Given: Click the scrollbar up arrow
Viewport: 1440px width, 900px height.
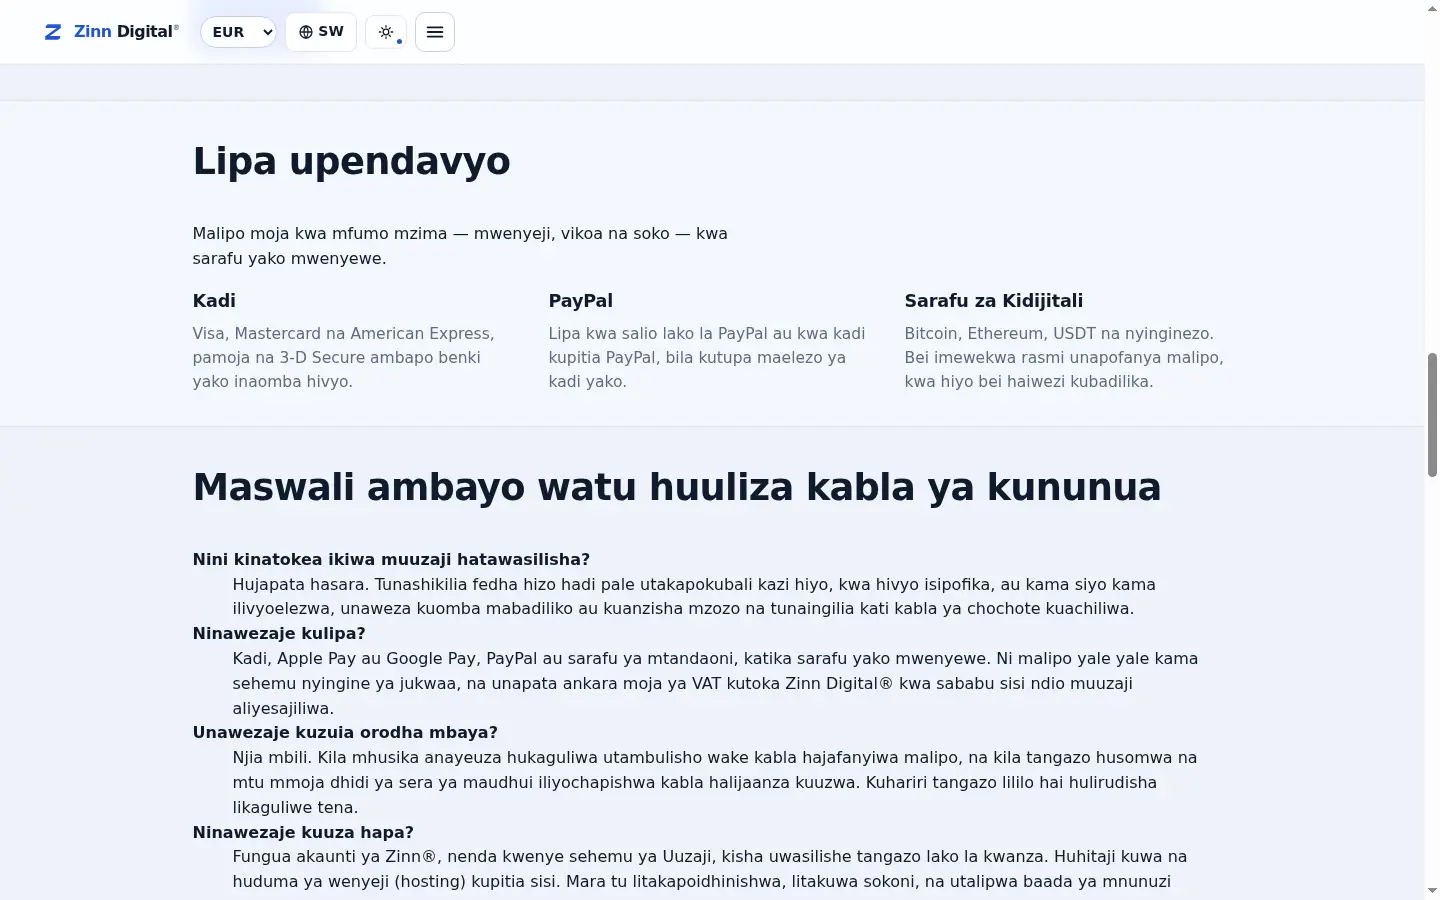Looking at the screenshot, I should (1432, 8).
